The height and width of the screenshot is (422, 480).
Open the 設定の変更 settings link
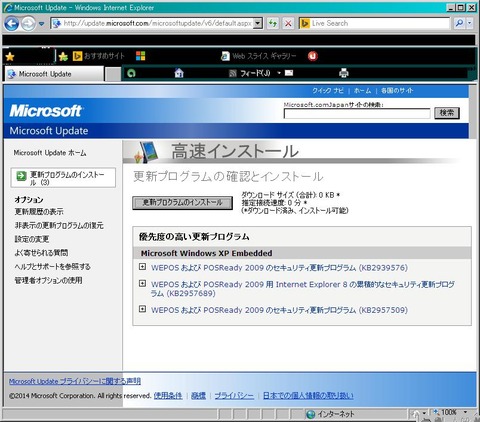pos(32,239)
